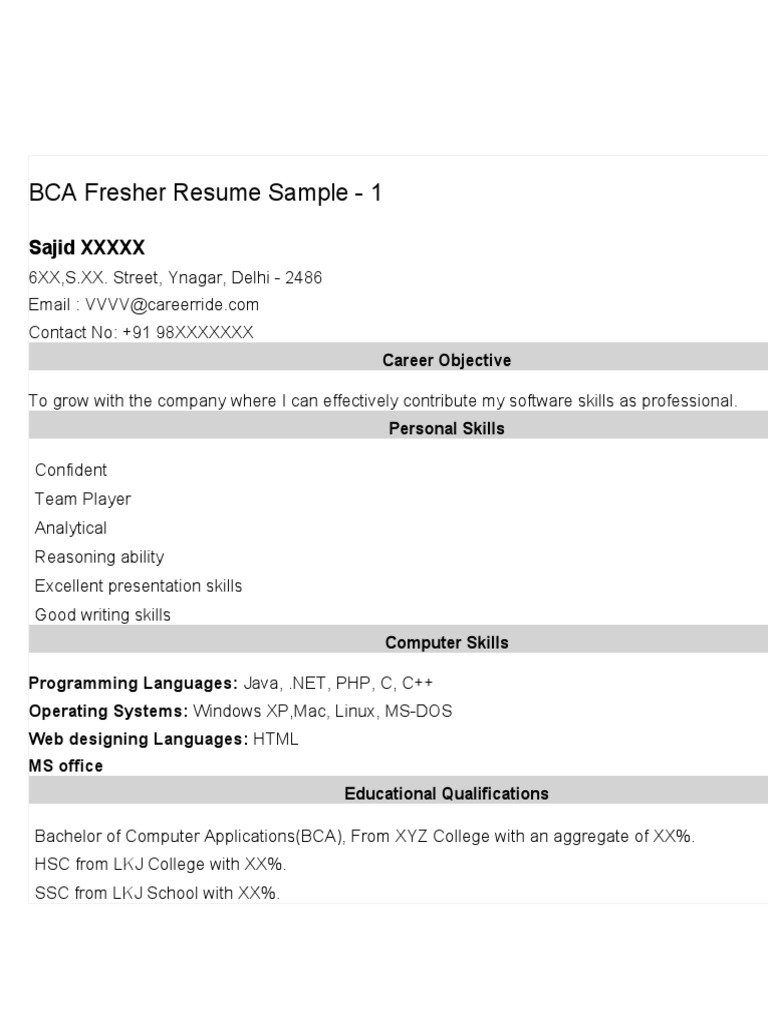Click 'Excellent presentation skills' line
768x1024 pixels.
138,586
